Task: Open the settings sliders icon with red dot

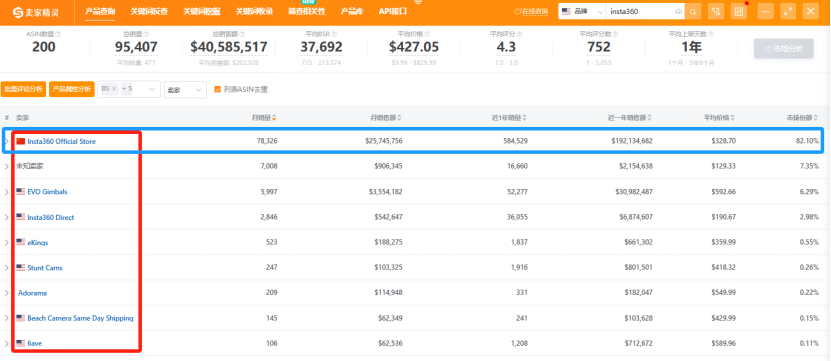Action: click(739, 11)
